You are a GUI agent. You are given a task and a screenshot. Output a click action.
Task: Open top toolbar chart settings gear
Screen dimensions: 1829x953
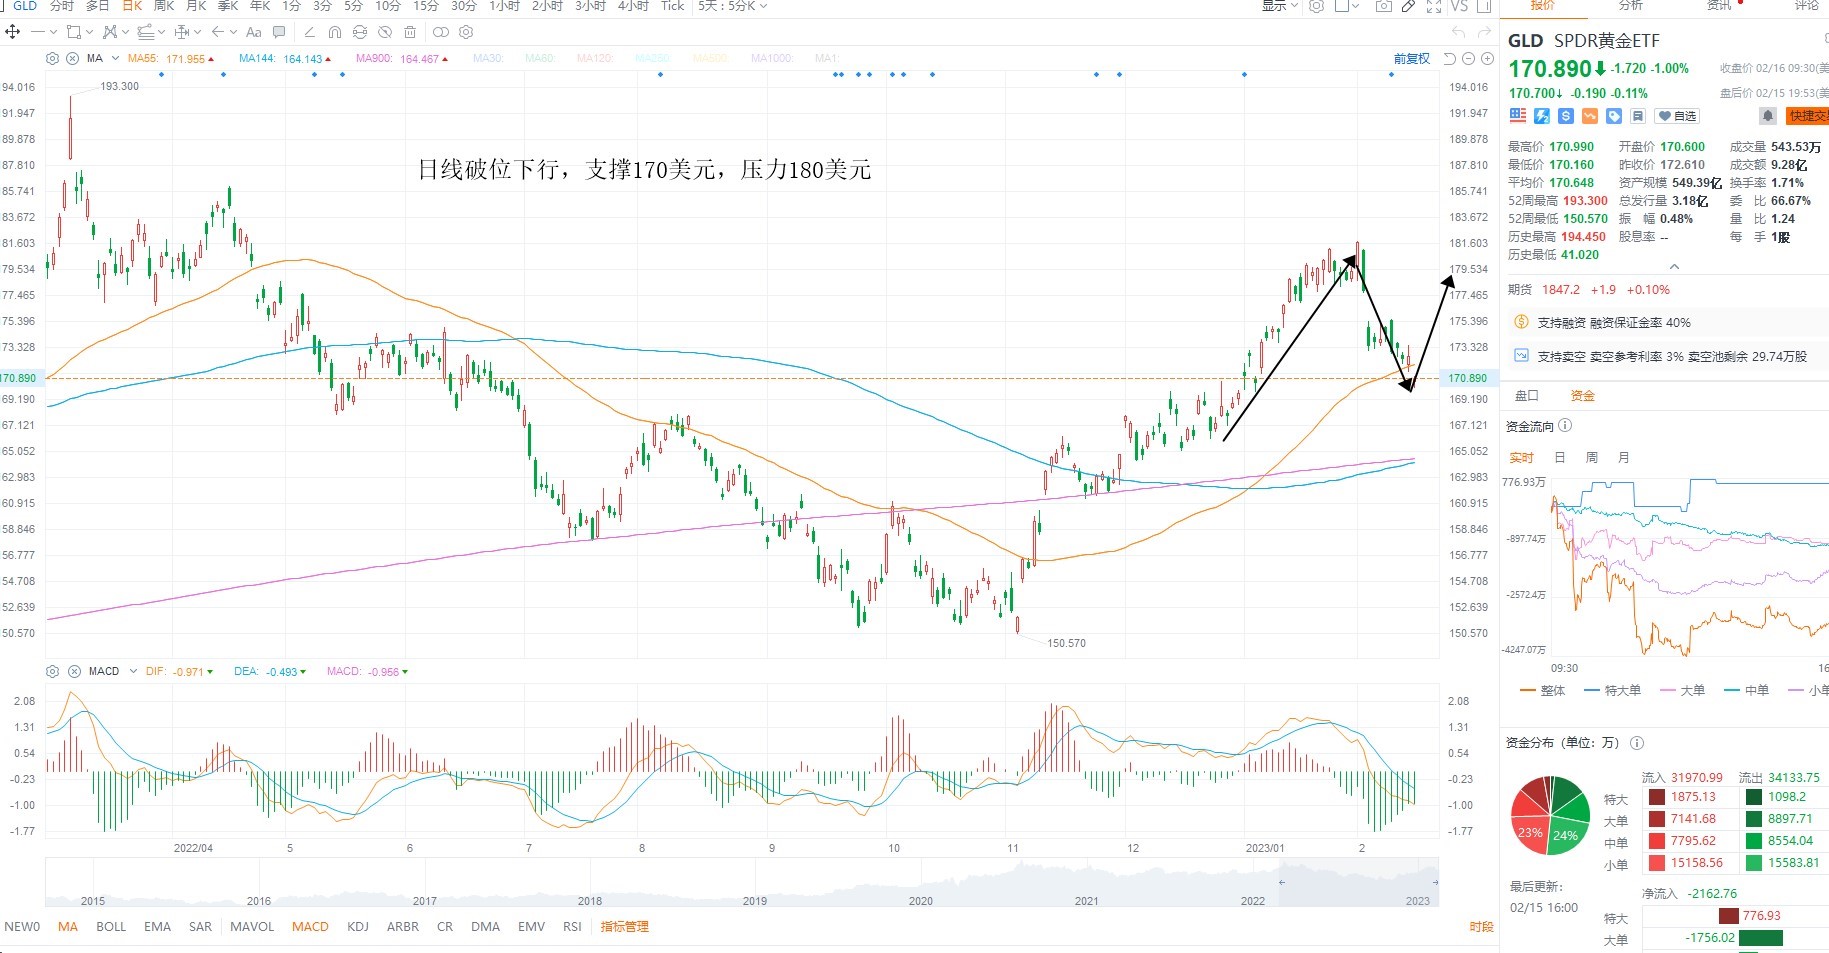pyautogui.click(x=1316, y=6)
